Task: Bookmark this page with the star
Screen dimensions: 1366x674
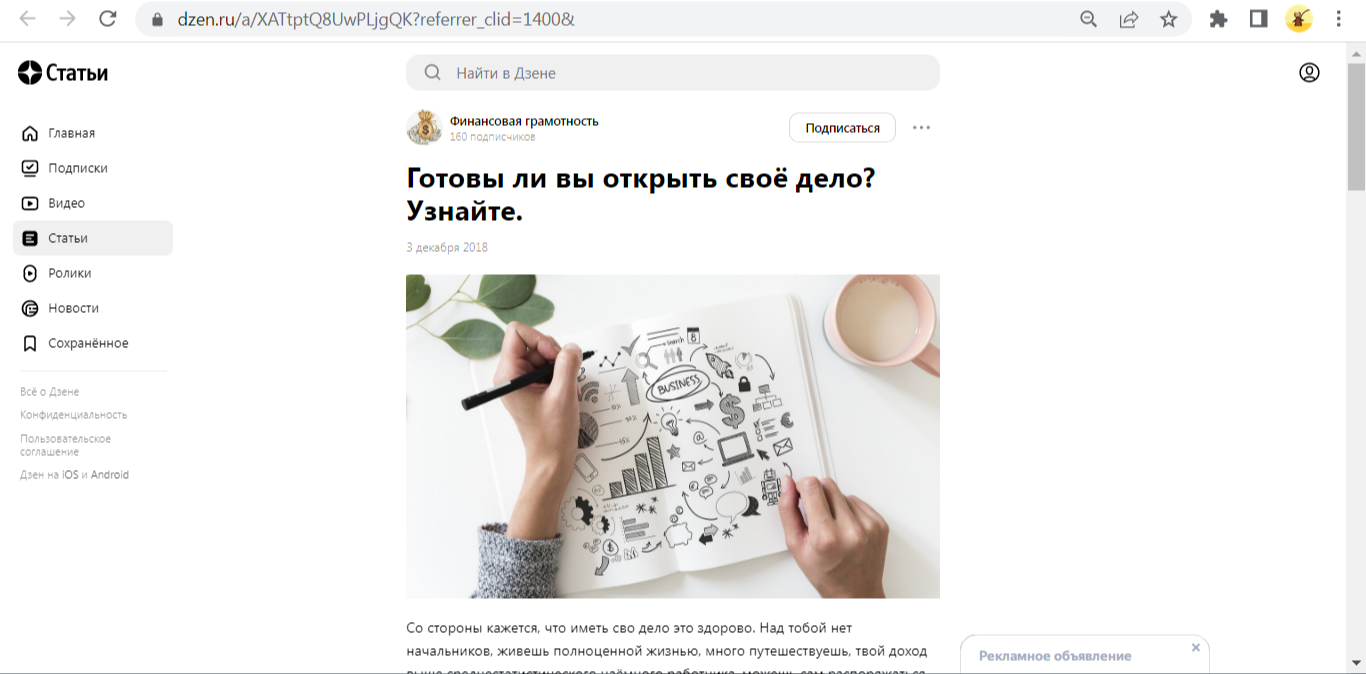Action: tap(1168, 19)
